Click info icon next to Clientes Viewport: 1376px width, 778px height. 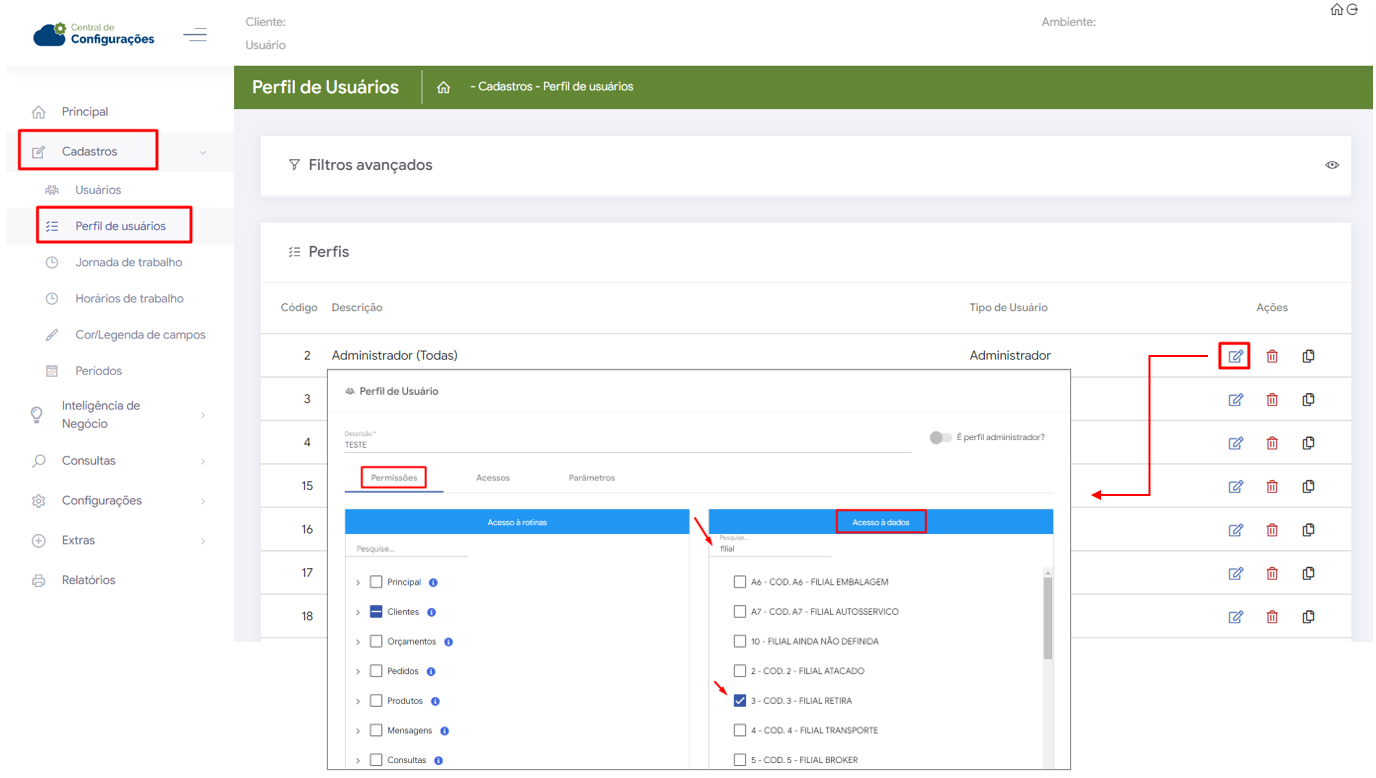(x=432, y=612)
